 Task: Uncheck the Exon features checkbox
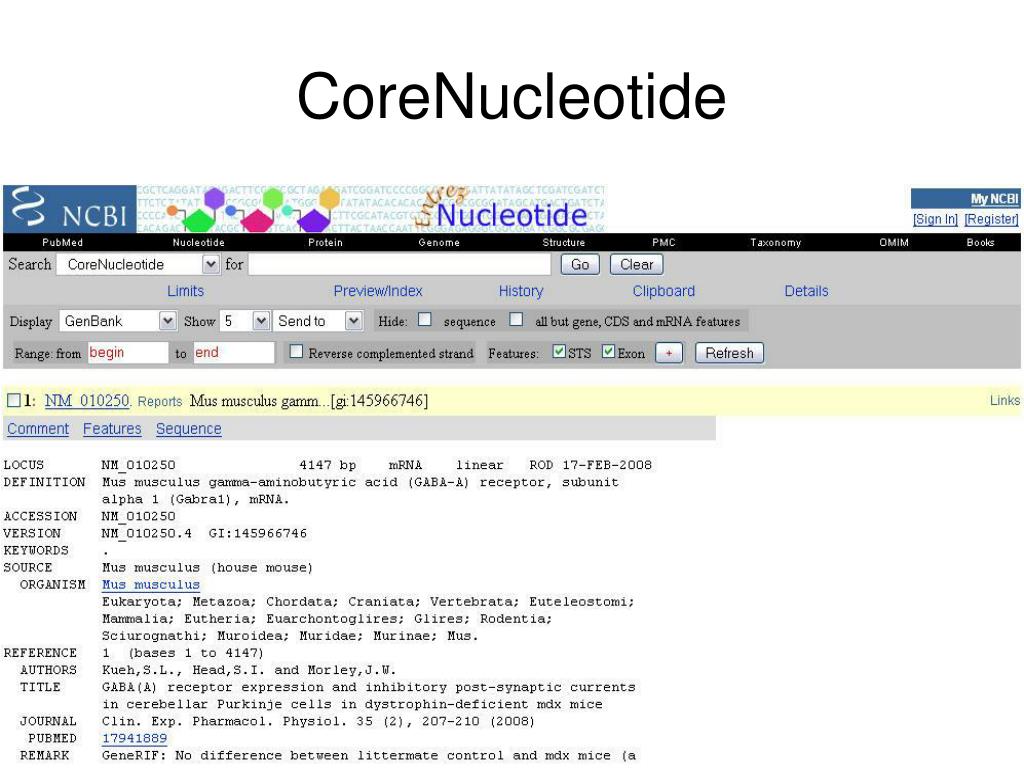pyautogui.click(x=609, y=351)
